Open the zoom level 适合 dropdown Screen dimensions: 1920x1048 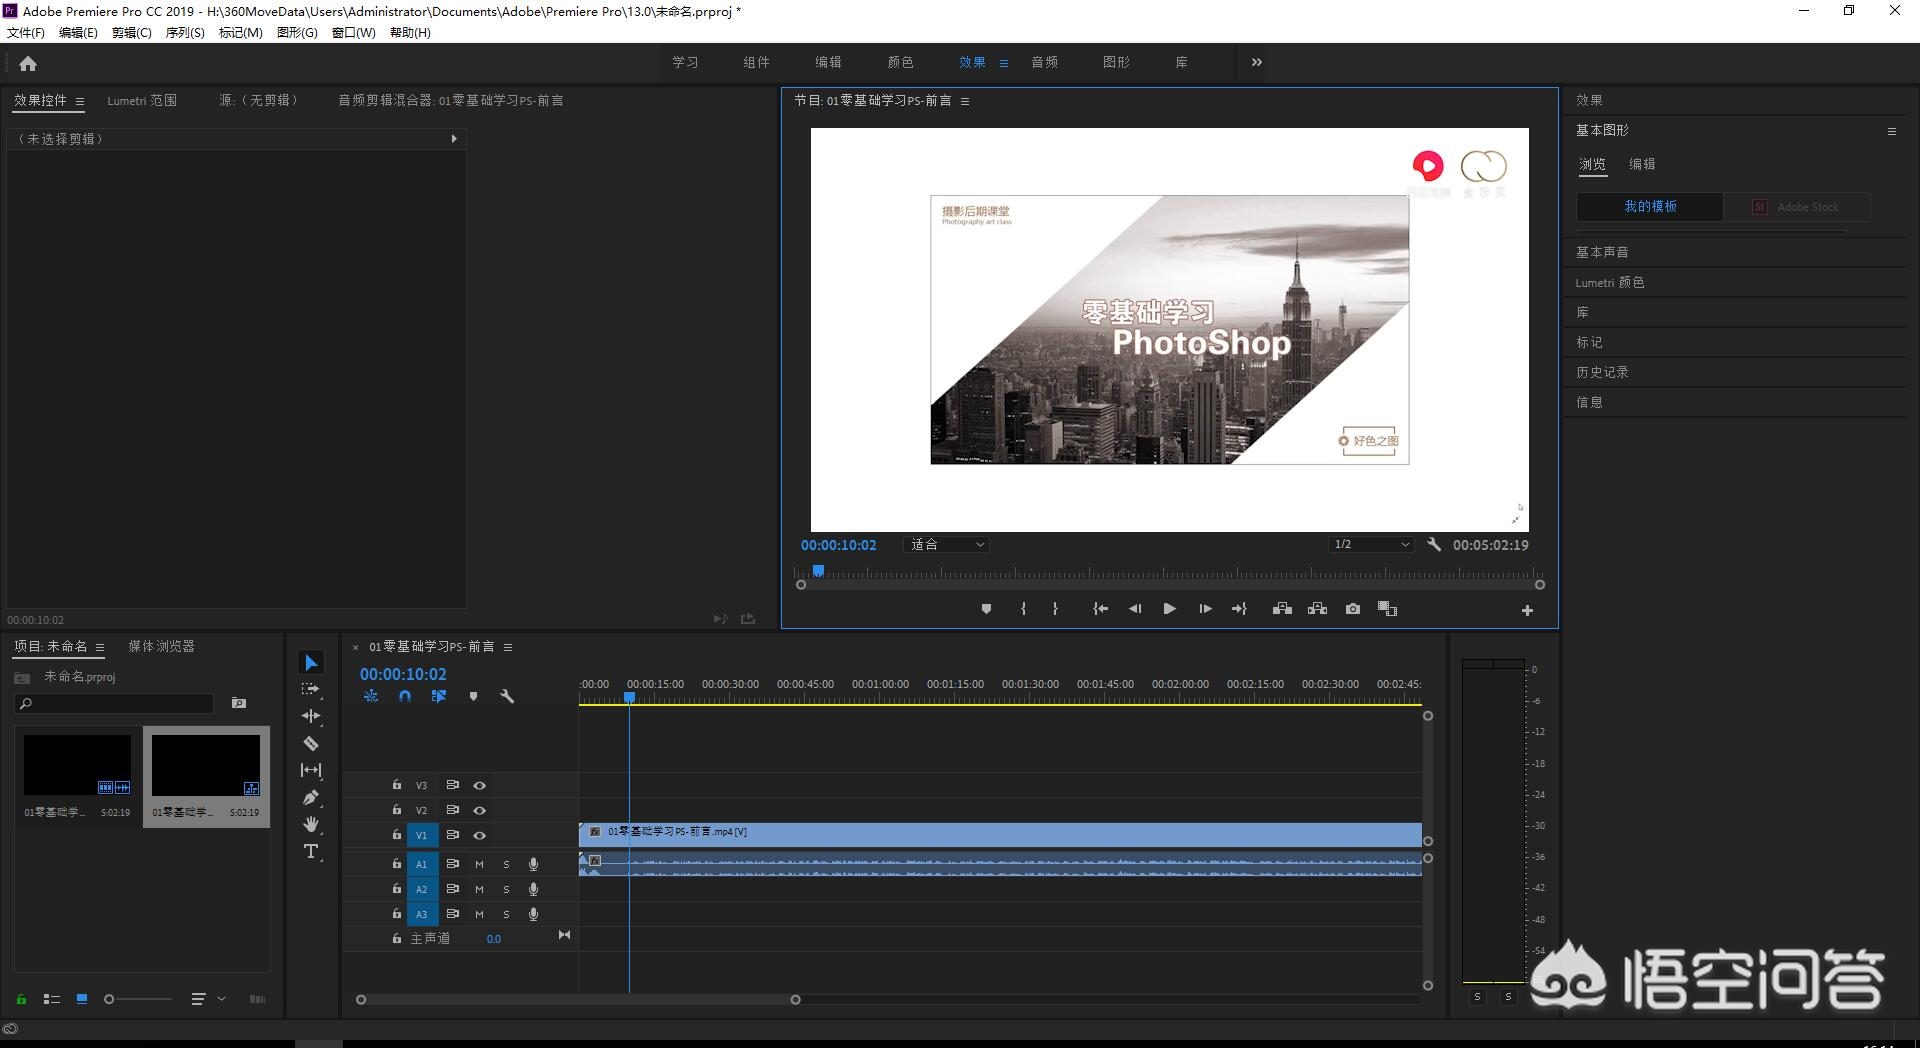[x=946, y=545]
